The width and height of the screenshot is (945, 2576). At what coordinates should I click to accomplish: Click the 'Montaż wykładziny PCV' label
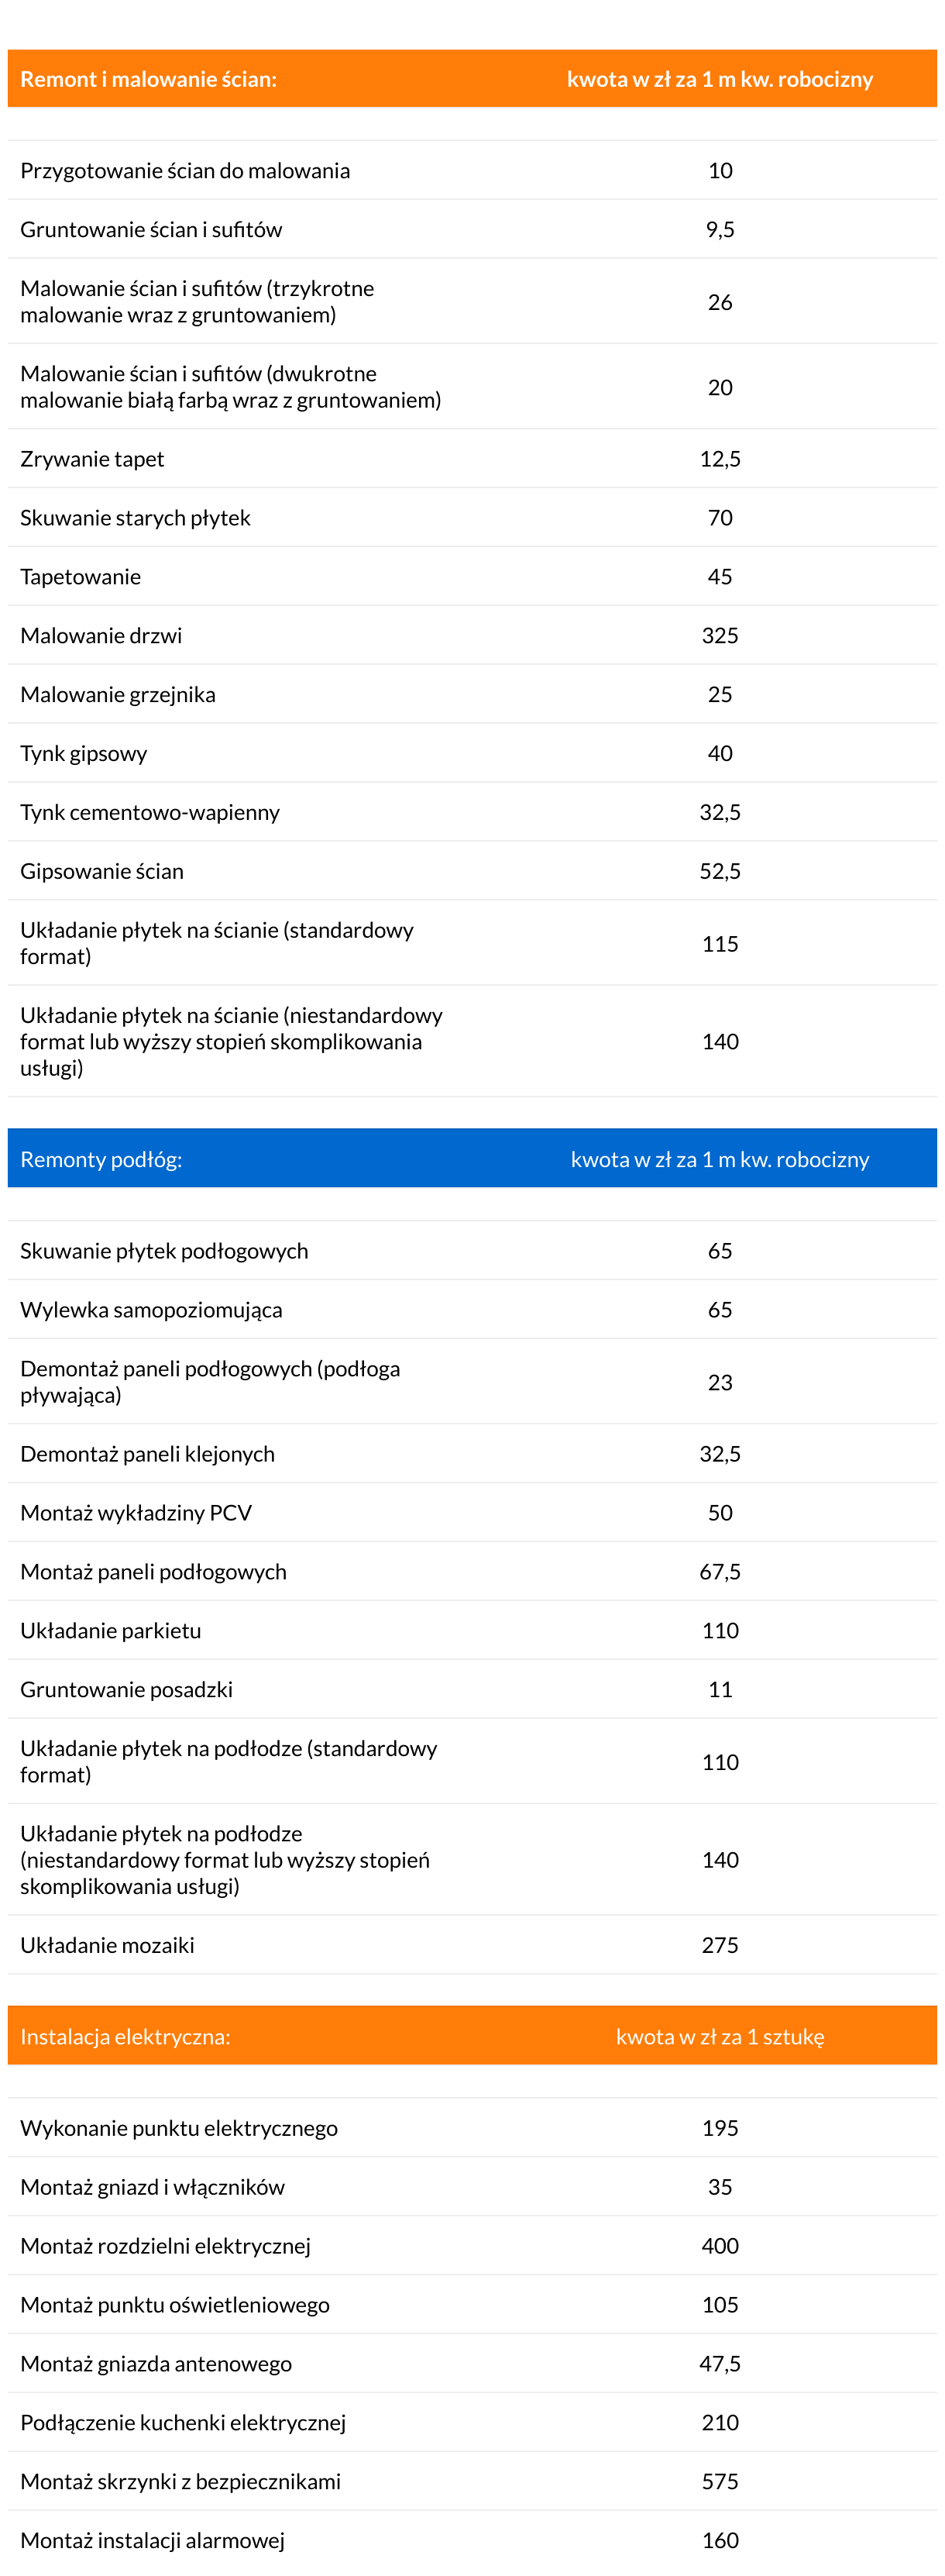pos(136,1513)
